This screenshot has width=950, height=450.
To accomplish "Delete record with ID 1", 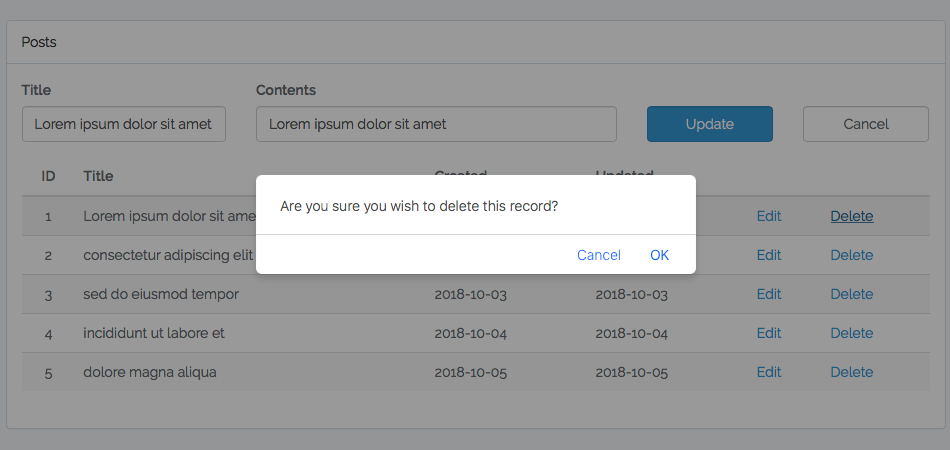I will click(851, 216).
